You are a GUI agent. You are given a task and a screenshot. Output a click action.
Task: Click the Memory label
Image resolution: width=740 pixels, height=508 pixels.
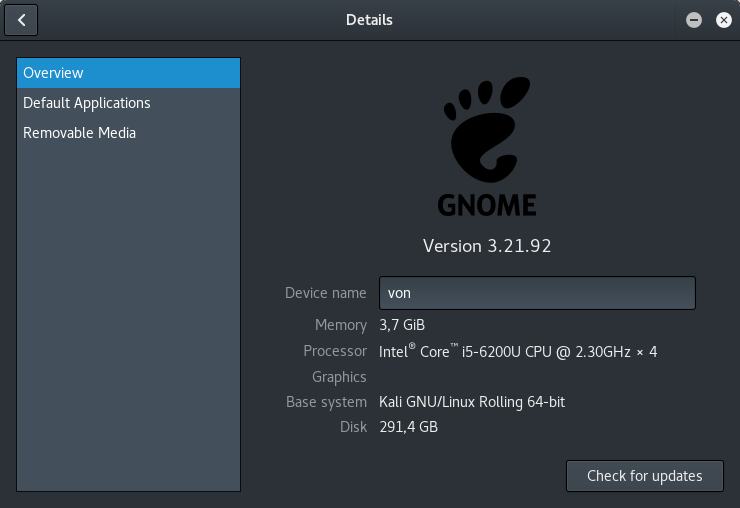[341, 325]
